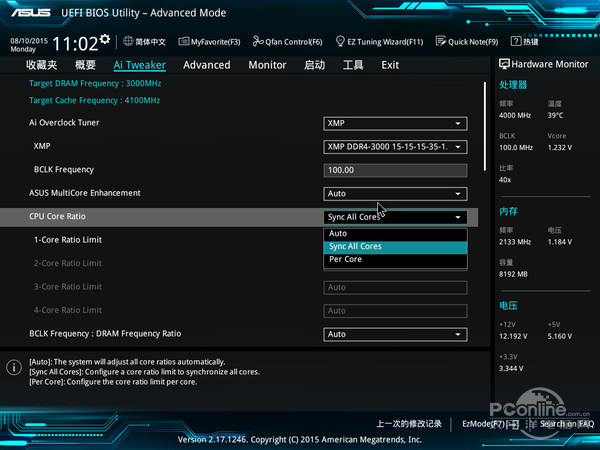Open BCLK Frequency : DRAM Frequency Ratio dropdown
This screenshot has height=450, width=600.
pos(395,334)
